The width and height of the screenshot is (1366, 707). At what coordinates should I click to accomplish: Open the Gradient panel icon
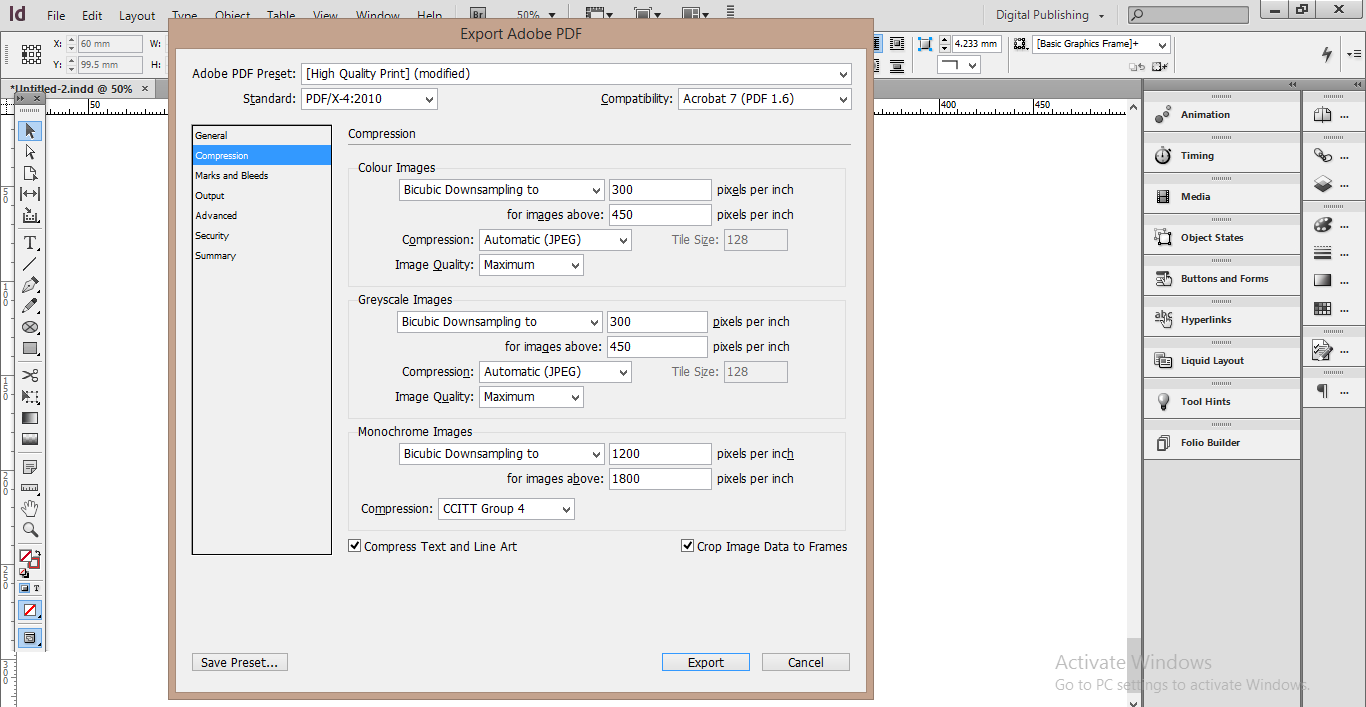[x=1323, y=281]
